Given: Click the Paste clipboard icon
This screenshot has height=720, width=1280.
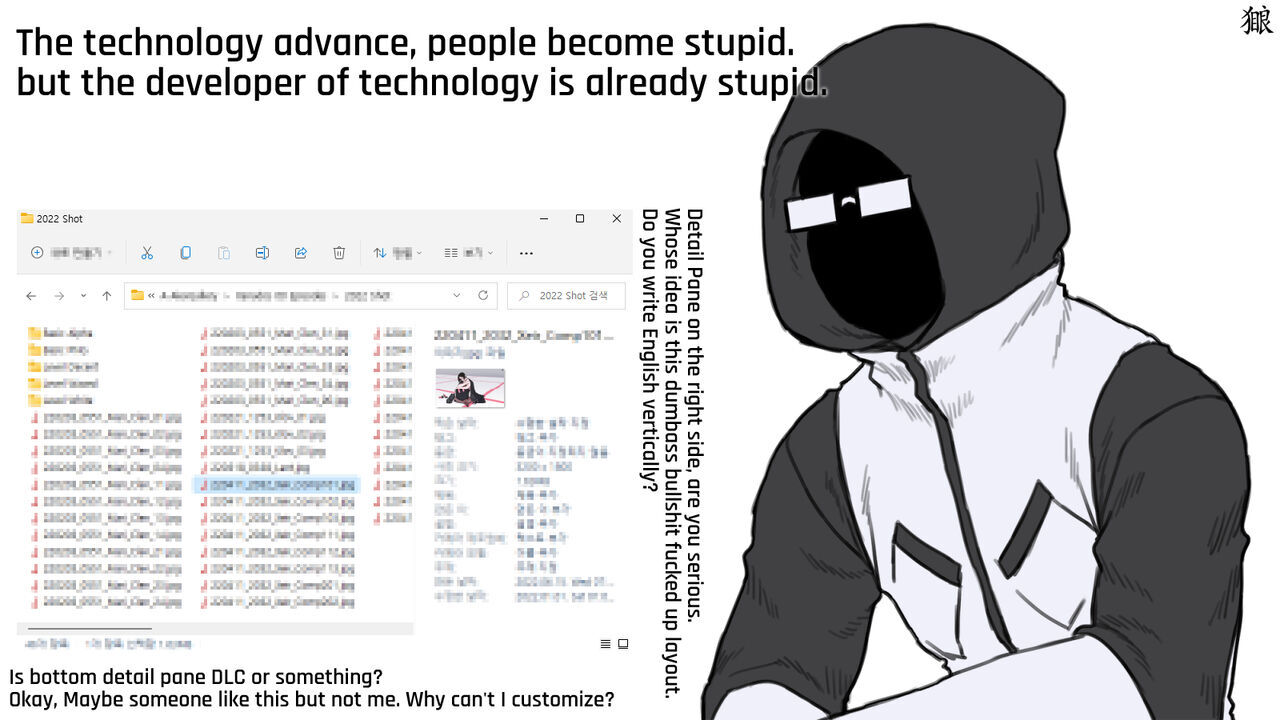Looking at the screenshot, I should click(x=224, y=253).
